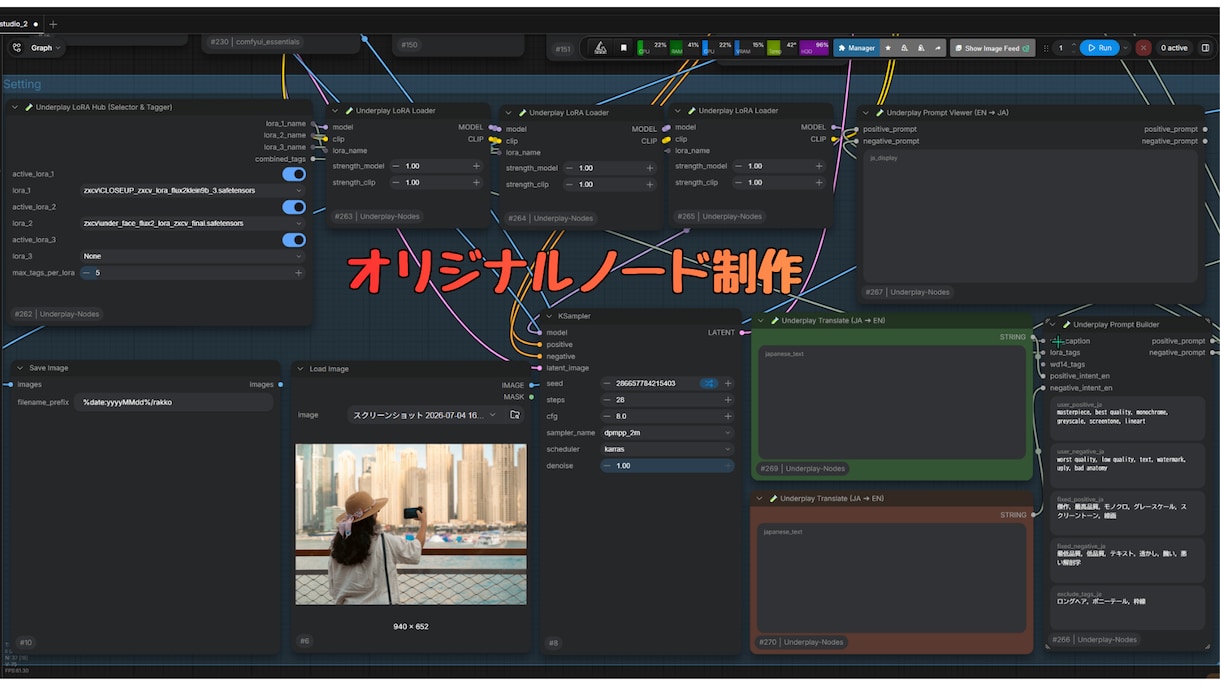Click the HDD 96% monitor indicator

pos(813,47)
